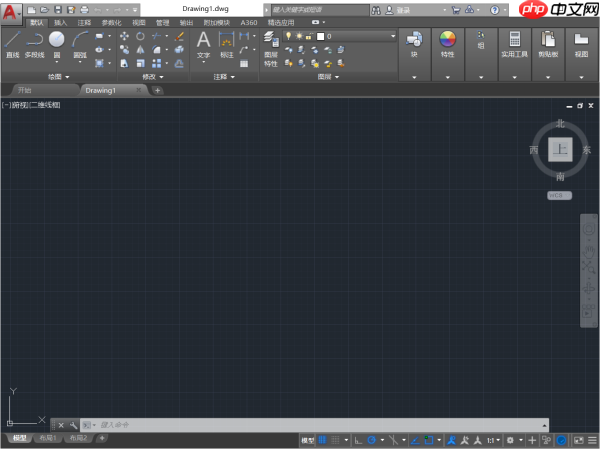Screen dimensions: 600x449
Task: Click the Hatch tool icon
Action: pyautogui.click(x=99, y=63)
